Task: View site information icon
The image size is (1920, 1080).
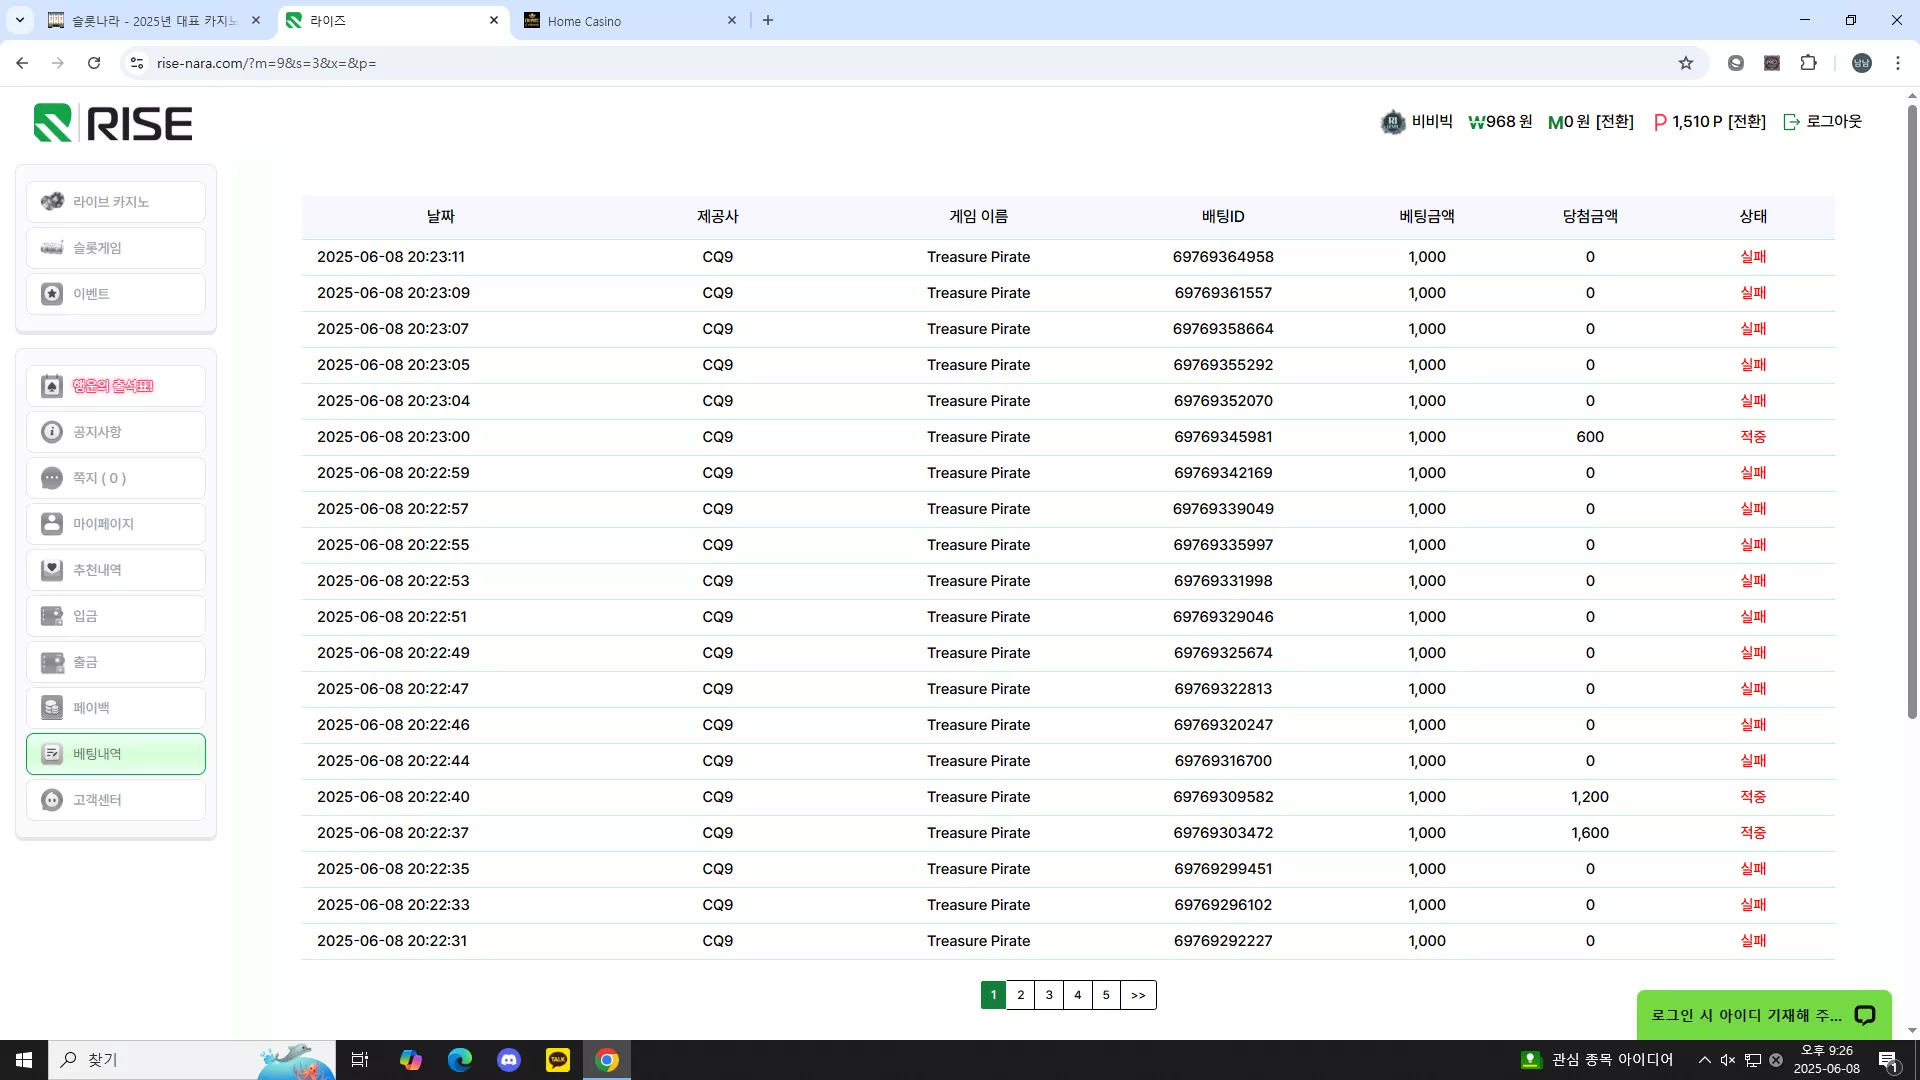Action: tap(137, 63)
